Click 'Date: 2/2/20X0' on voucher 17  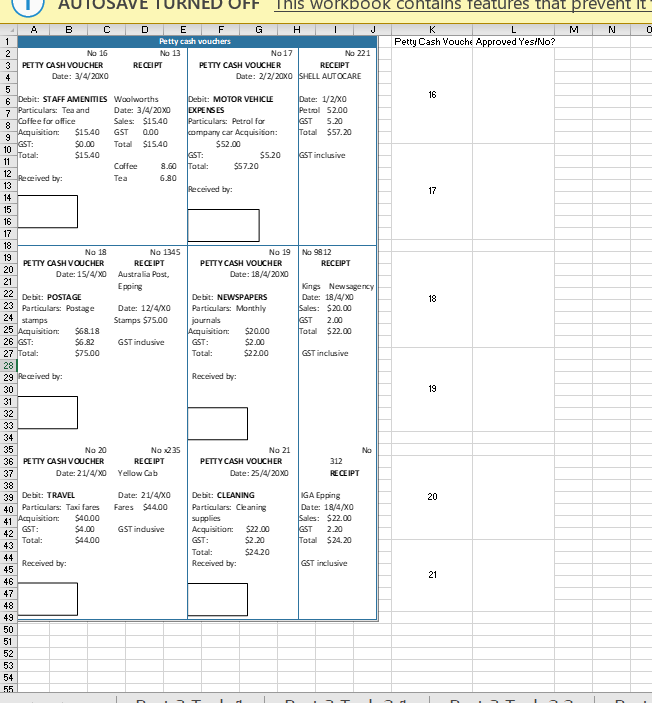pyautogui.click(x=264, y=76)
